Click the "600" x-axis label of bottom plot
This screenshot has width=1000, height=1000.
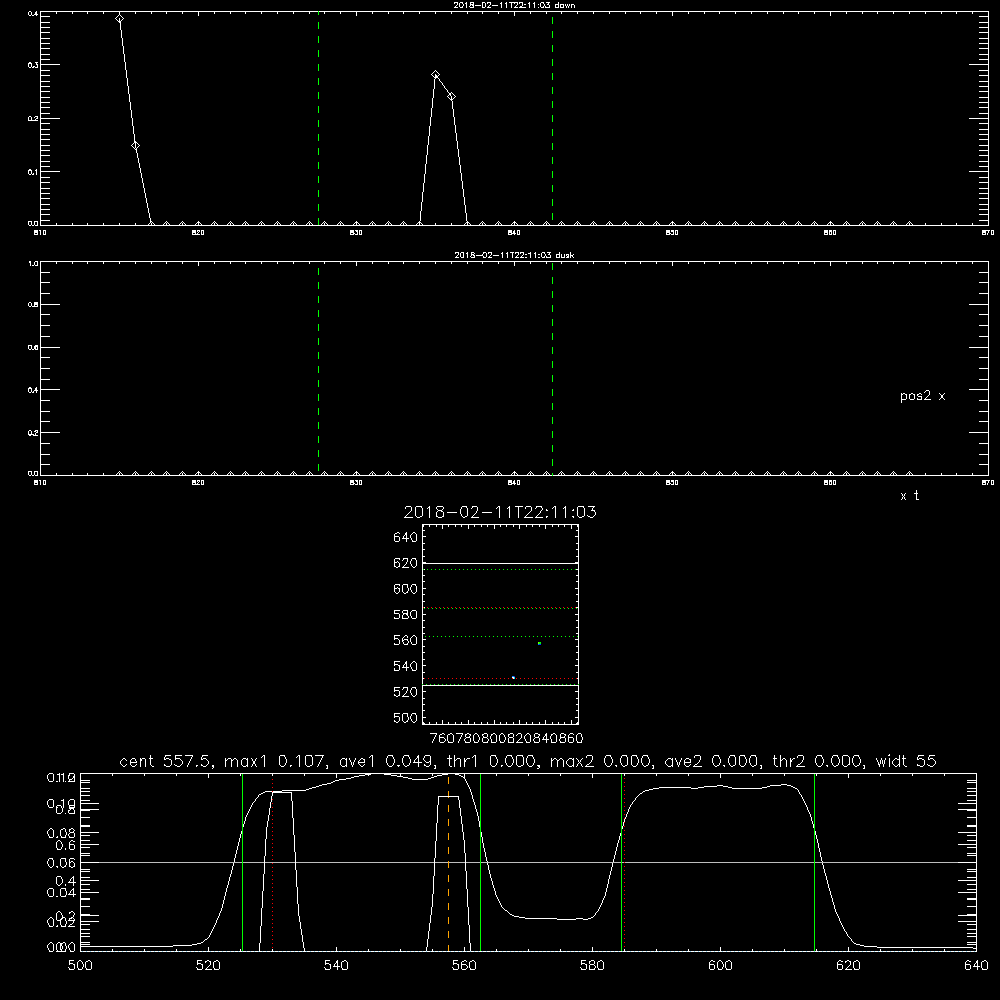720,966
